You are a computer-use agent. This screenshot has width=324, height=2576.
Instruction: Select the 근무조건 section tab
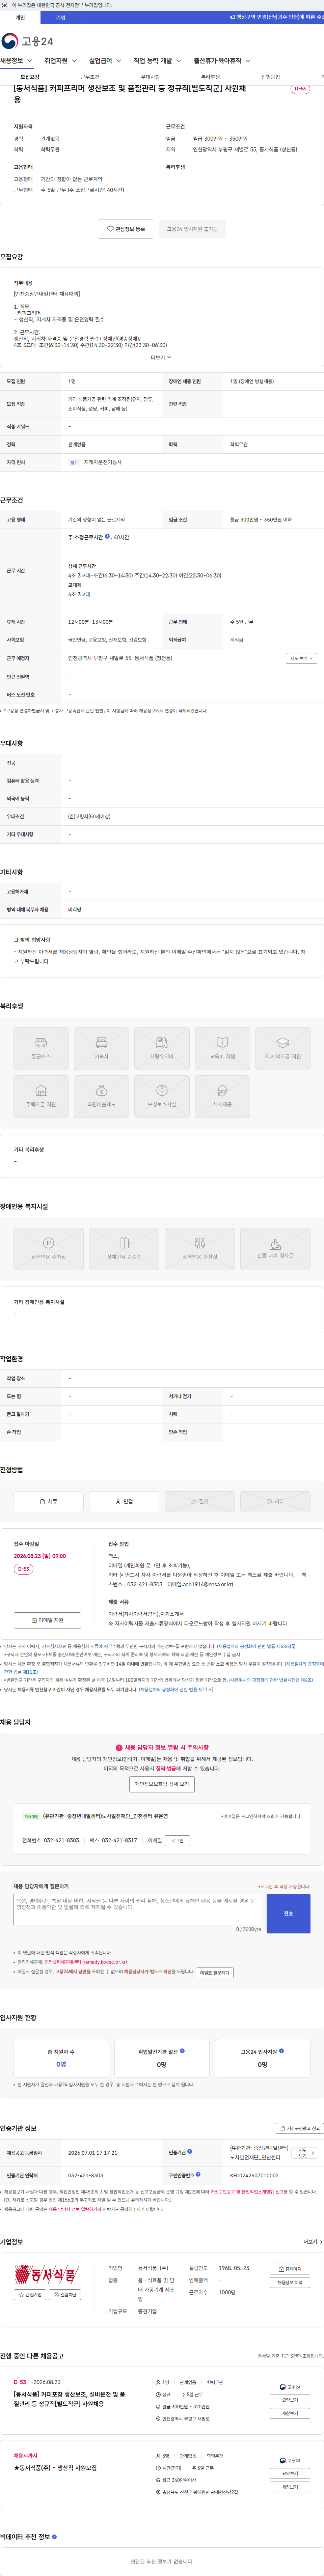point(90,77)
